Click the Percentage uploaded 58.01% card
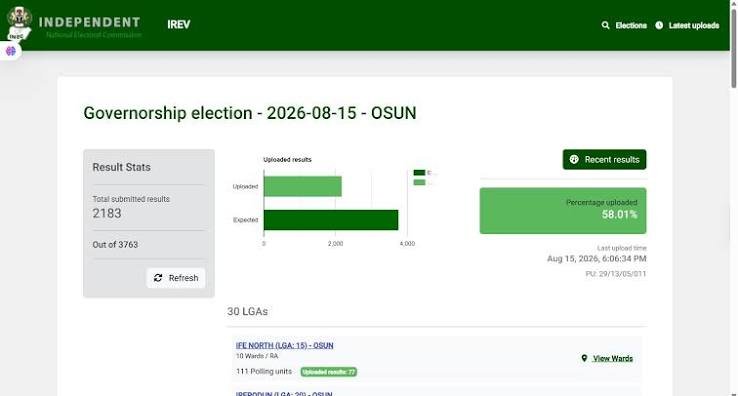The width and height of the screenshot is (738, 396). (x=563, y=210)
